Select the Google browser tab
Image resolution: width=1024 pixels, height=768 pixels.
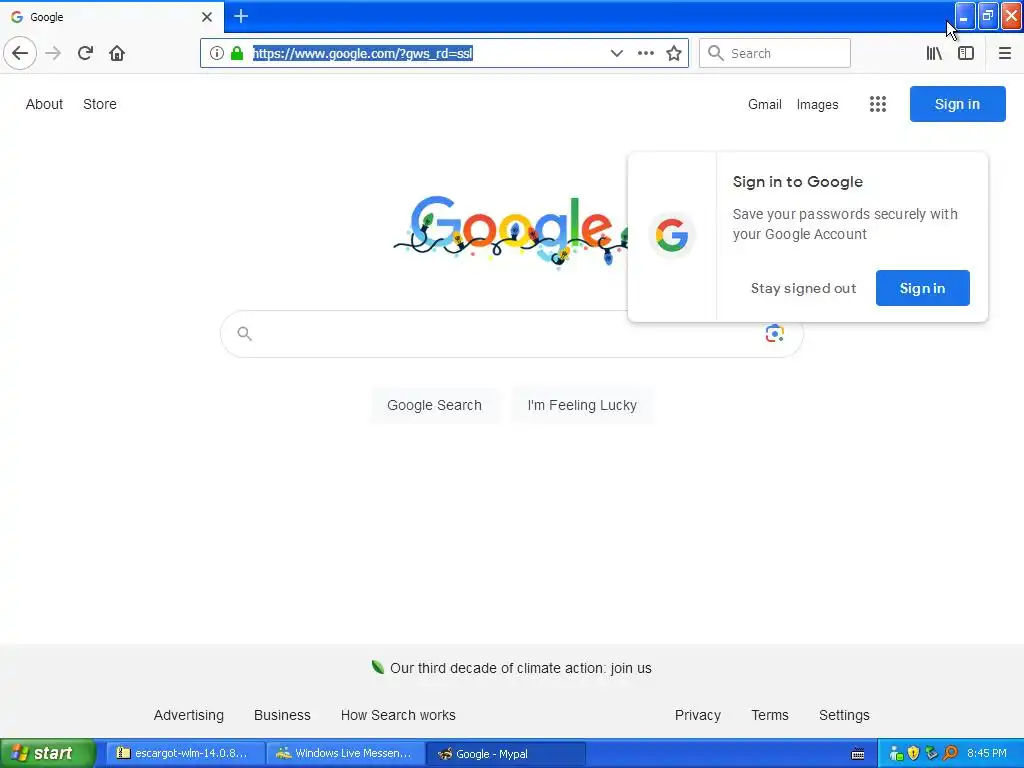[x=111, y=17]
